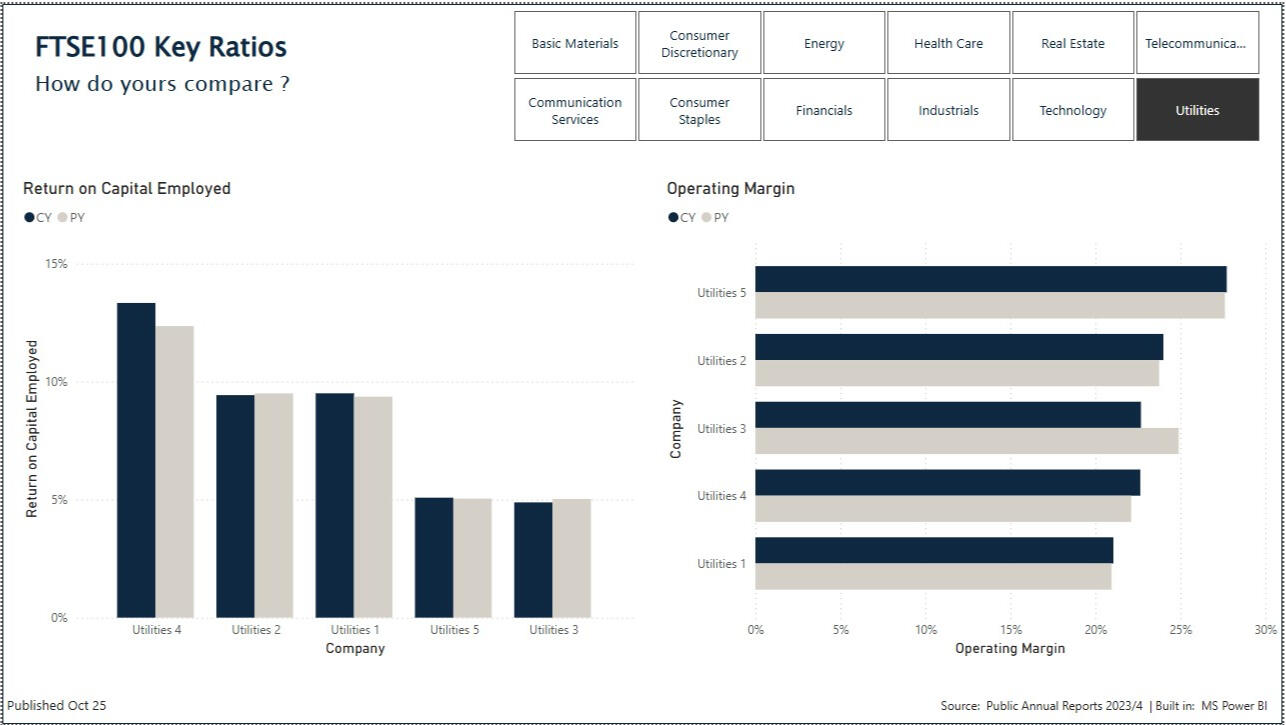Select the Consumer Staples sector

[x=700, y=110]
